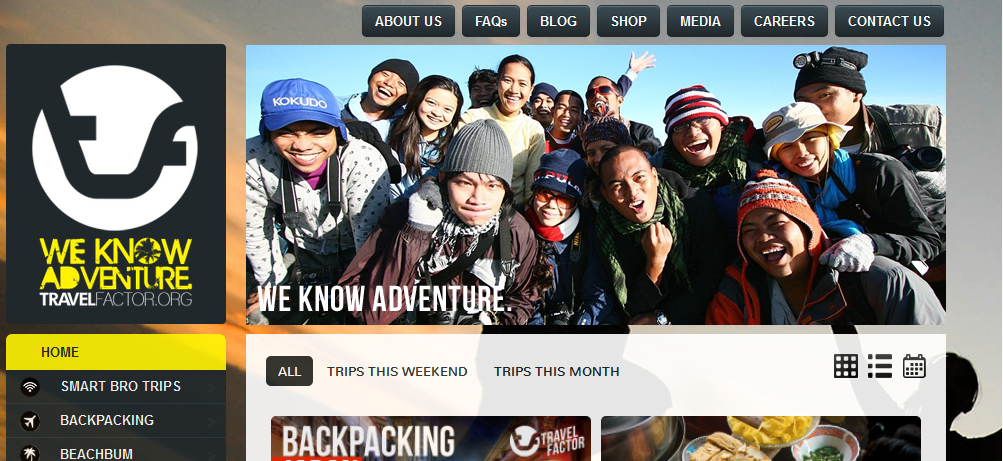Image resolution: width=1003 pixels, height=461 pixels.
Task: Switch to list view icon
Action: (x=880, y=366)
